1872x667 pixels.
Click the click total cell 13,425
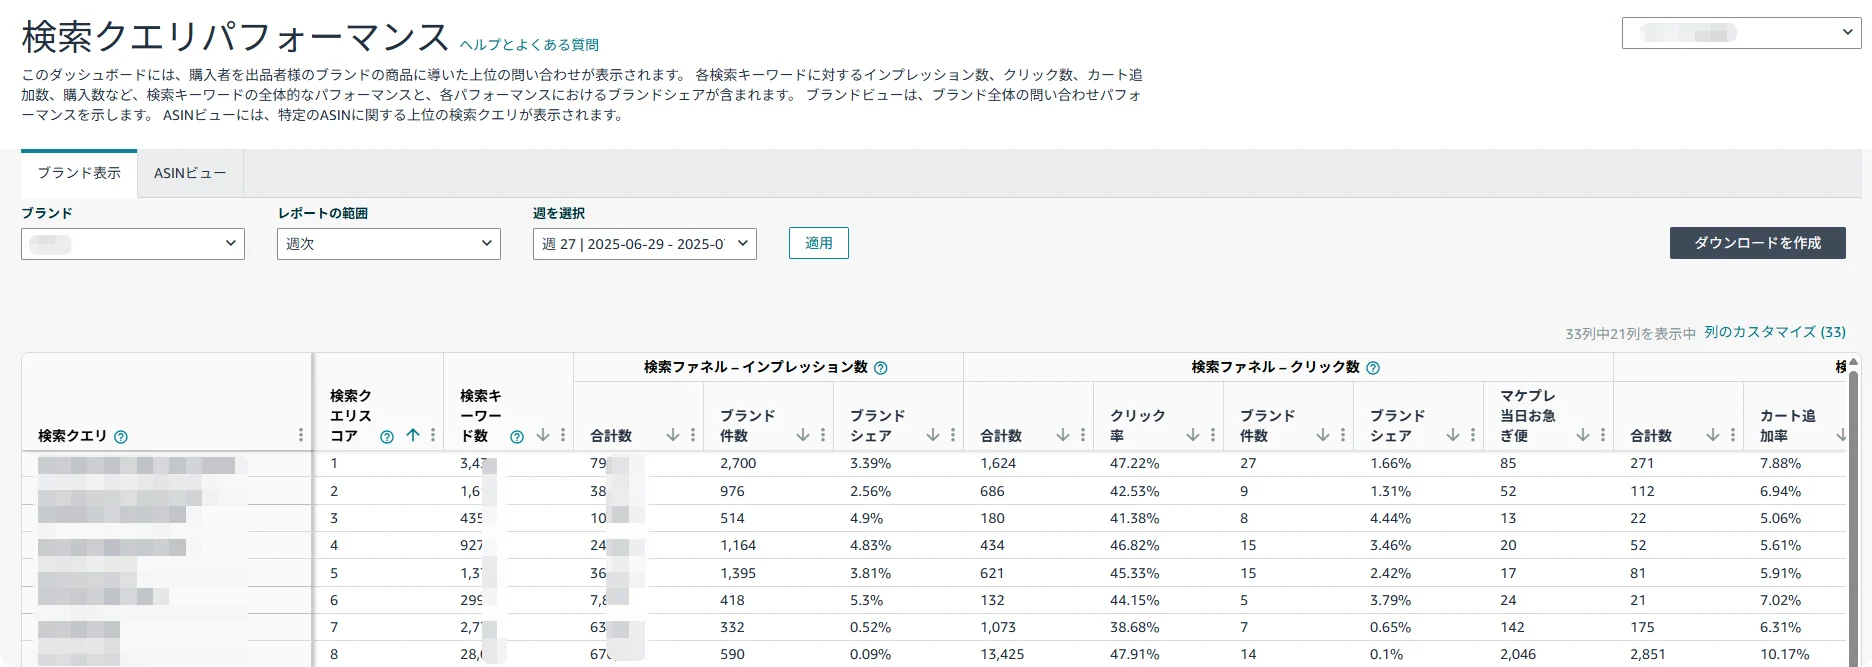point(1002,654)
